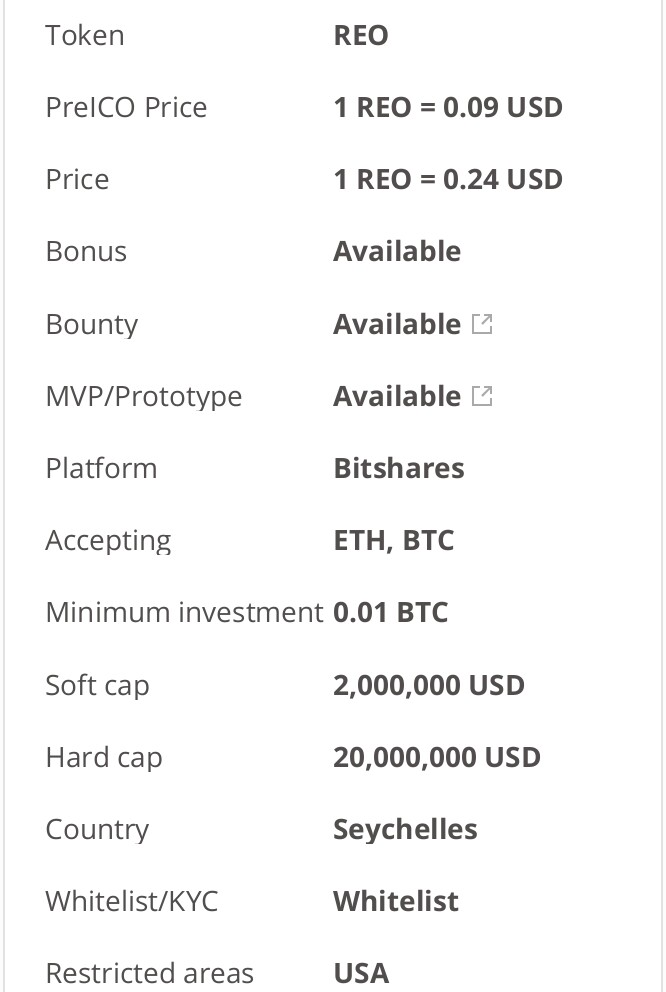Image resolution: width=666 pixels, height=992 pixels.
Task: Select the Seychelles country value
Action: click(405, 829)
